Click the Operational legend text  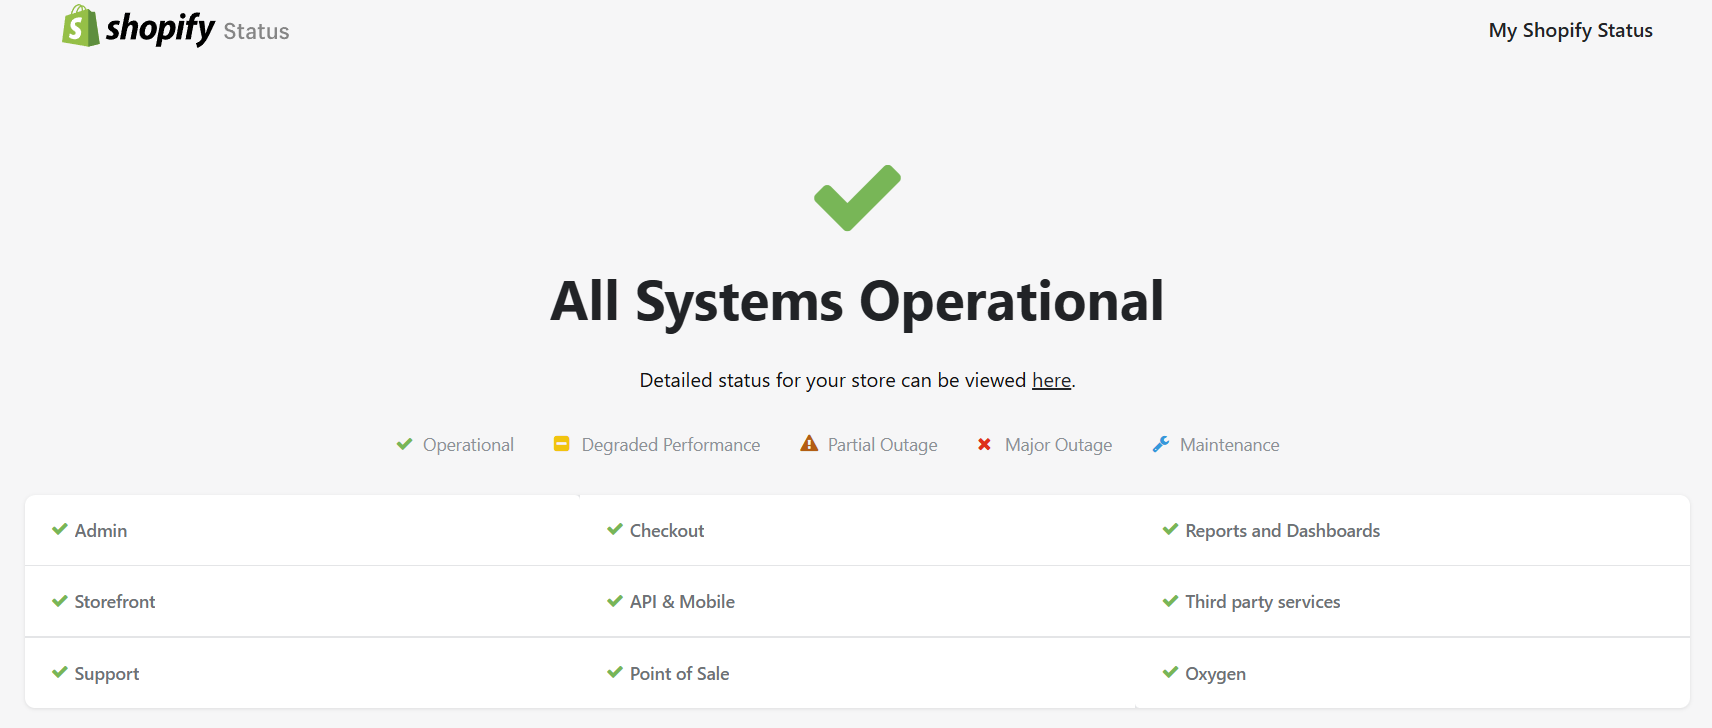coord(468,445)
